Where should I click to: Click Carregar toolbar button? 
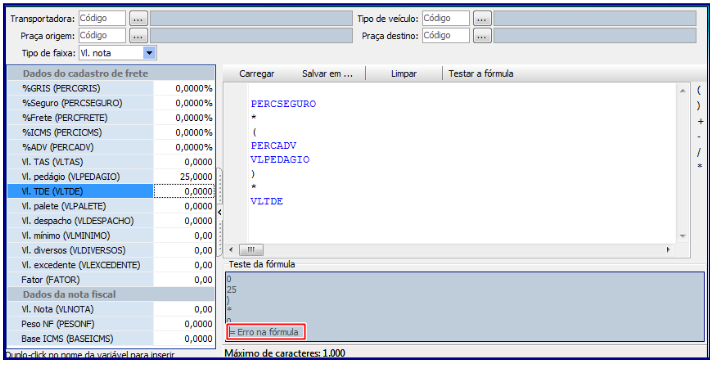(257, 74)
